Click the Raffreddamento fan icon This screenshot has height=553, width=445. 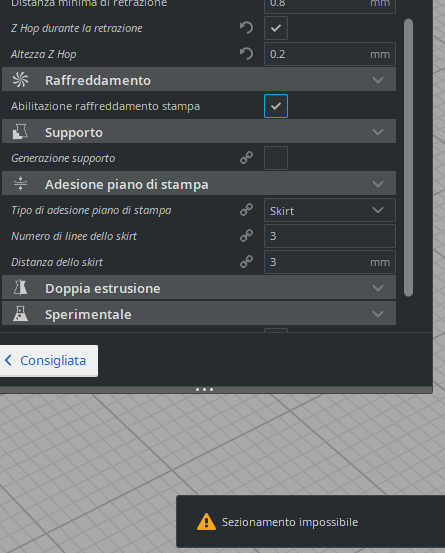[x=20, y=80]
